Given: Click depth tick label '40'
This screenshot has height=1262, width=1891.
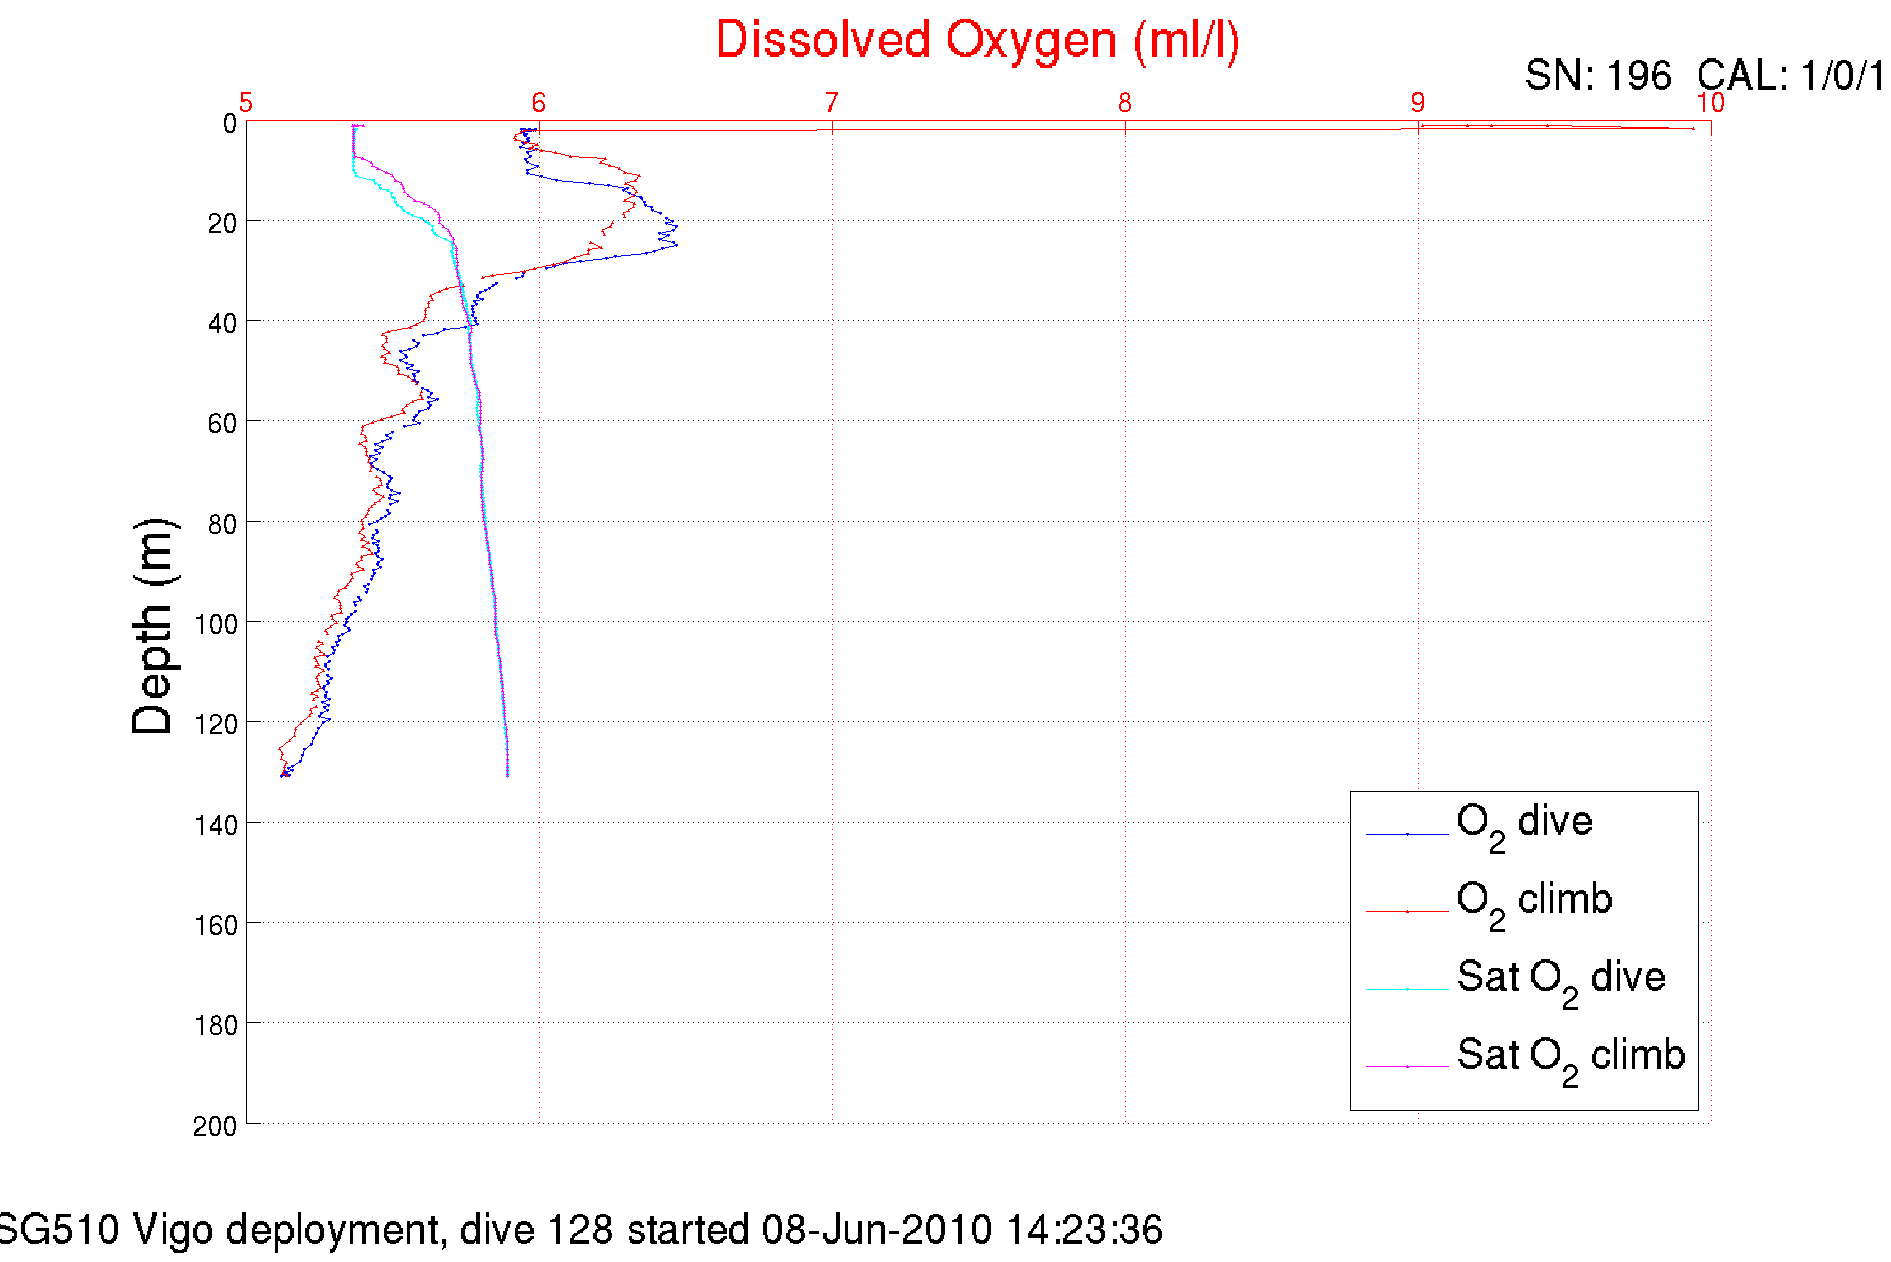Looking at the screenshot, I should pos(222,324).
